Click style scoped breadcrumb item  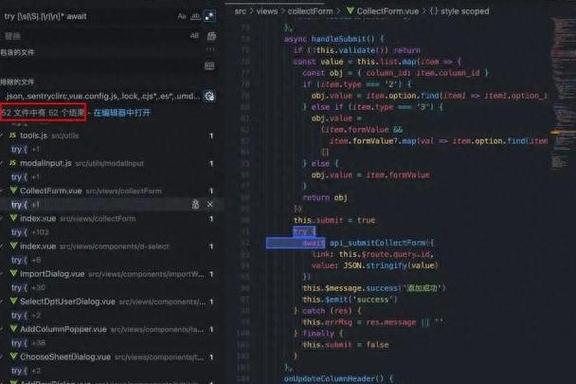pos(465,11)
